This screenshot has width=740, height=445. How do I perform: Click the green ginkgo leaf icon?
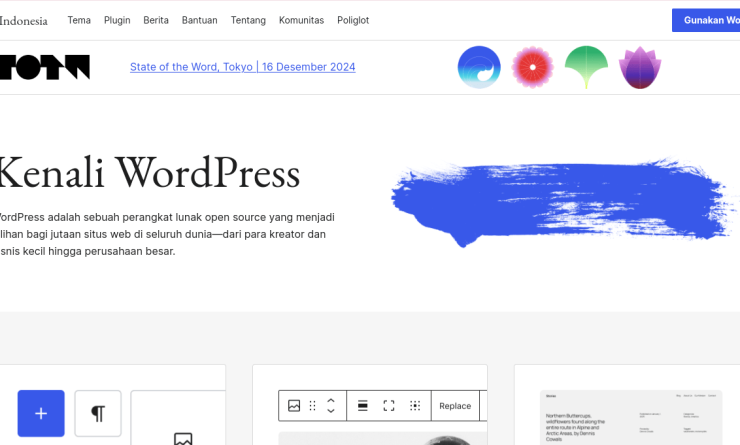point(586,67)
